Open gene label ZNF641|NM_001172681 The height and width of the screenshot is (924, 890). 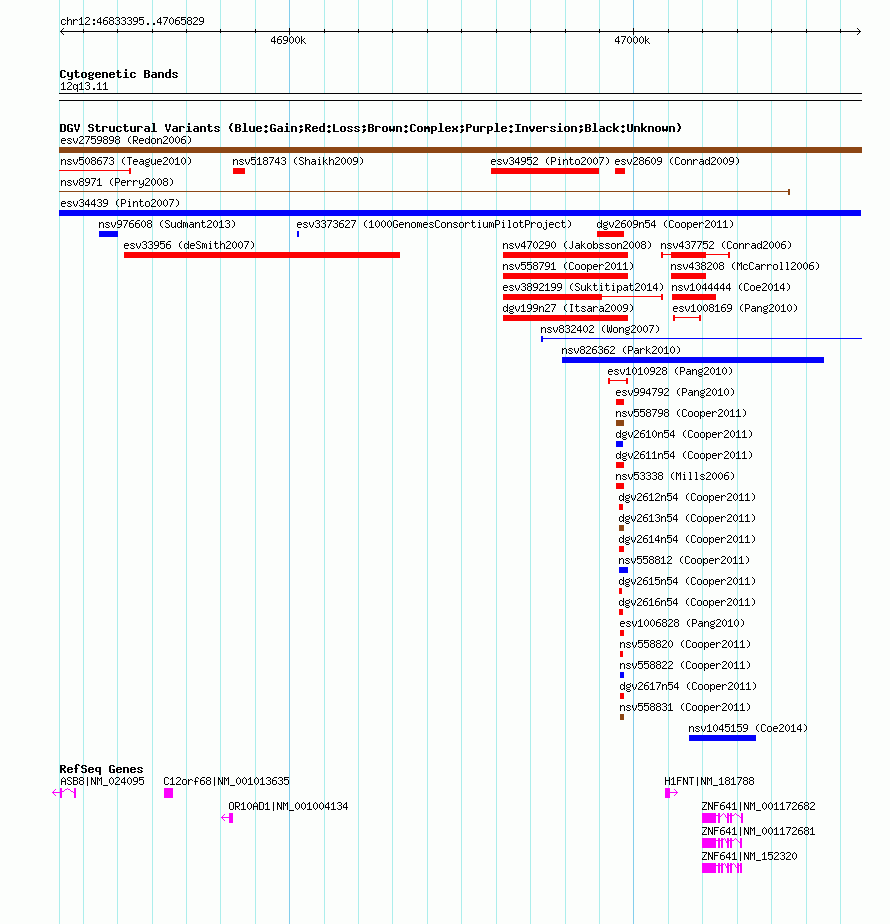[x=759, y=831]
